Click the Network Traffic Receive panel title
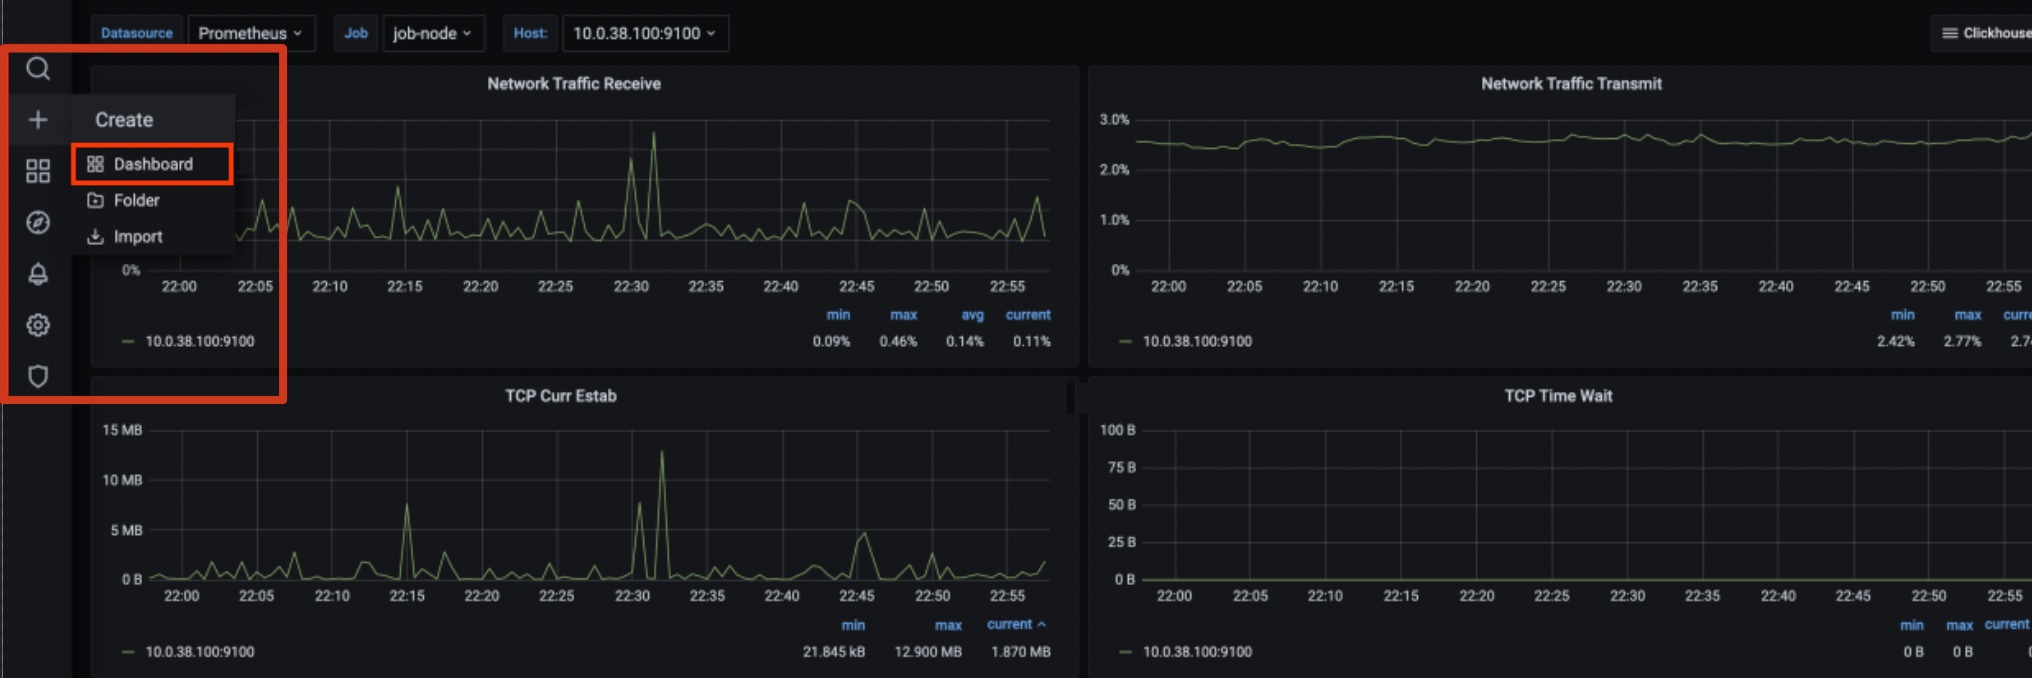Viewport: 2032px width, 678px height. click(574, 84)
